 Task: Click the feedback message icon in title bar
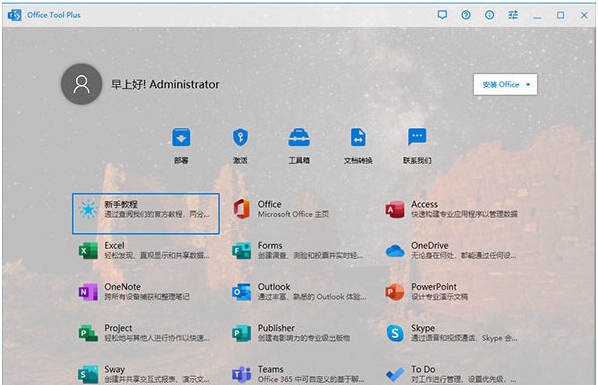(x=442, y=15)
